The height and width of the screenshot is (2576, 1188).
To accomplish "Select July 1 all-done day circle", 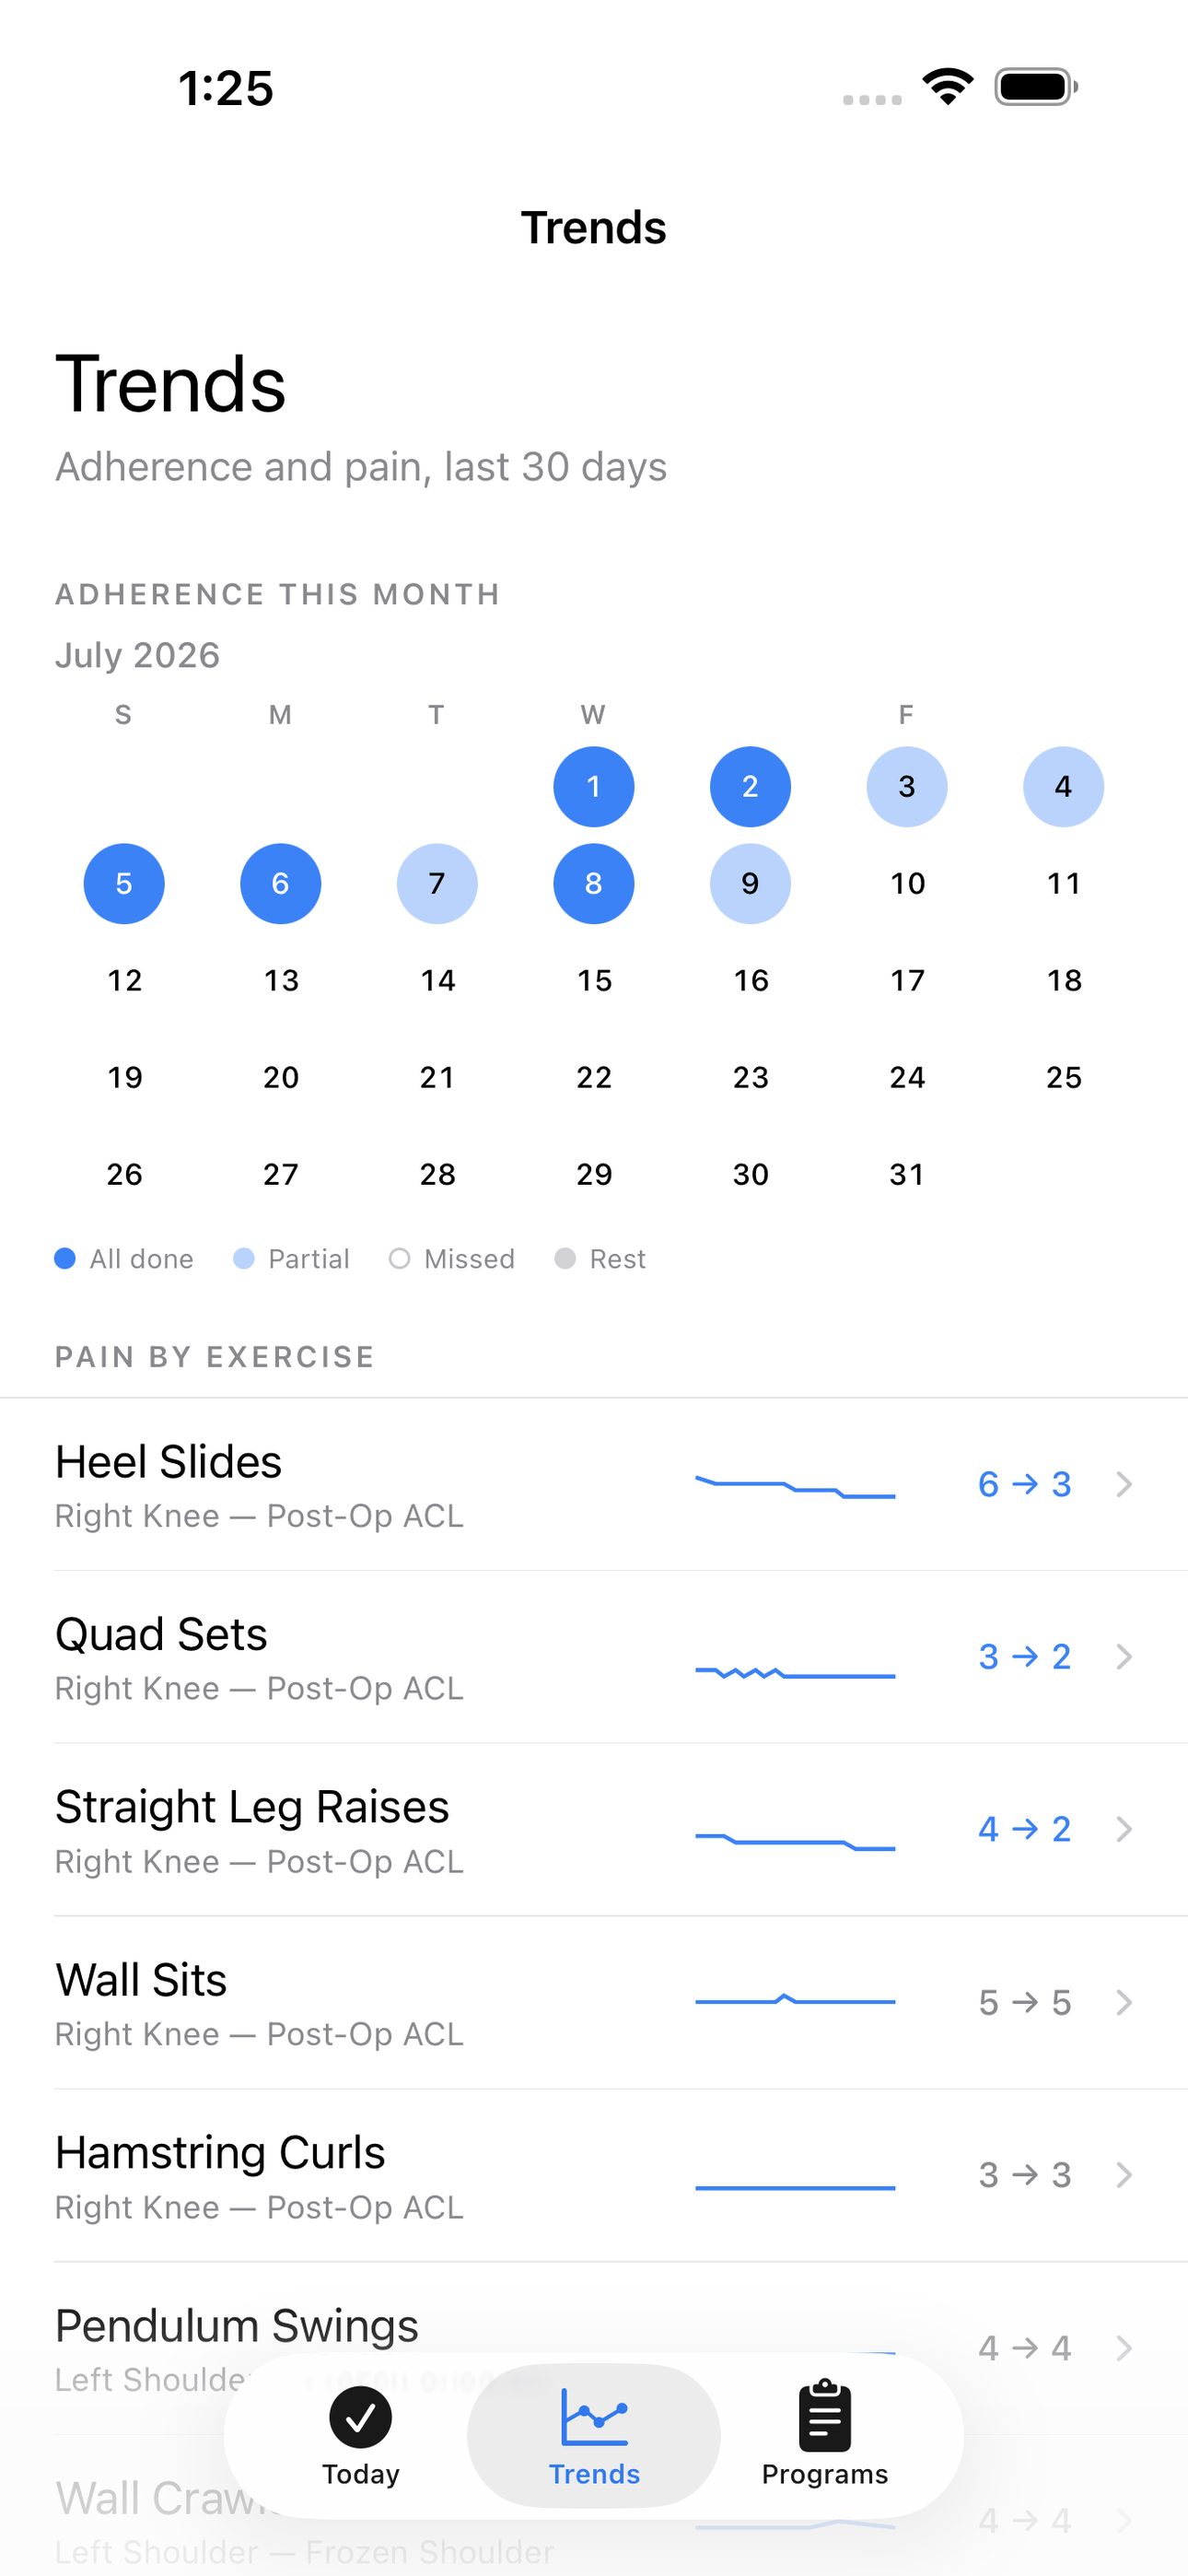I will tap(594, 787).
